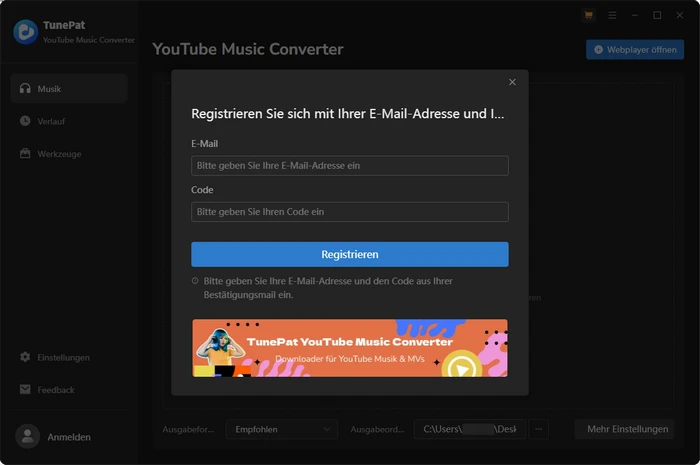Click the 'YouTube Music Converter' page heading
700x465 pixels.
[x=248, y=49]
